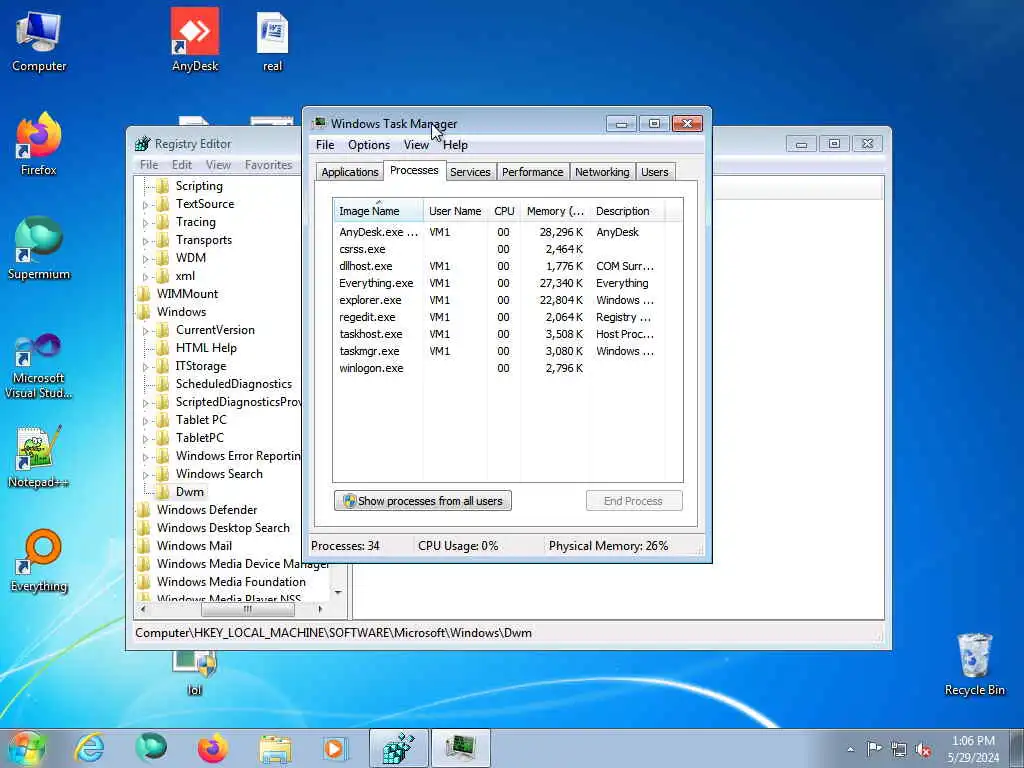Launch Internet Explorer from the taskbar
This screenshot has height=768, width=1024.
coord(89,748)
